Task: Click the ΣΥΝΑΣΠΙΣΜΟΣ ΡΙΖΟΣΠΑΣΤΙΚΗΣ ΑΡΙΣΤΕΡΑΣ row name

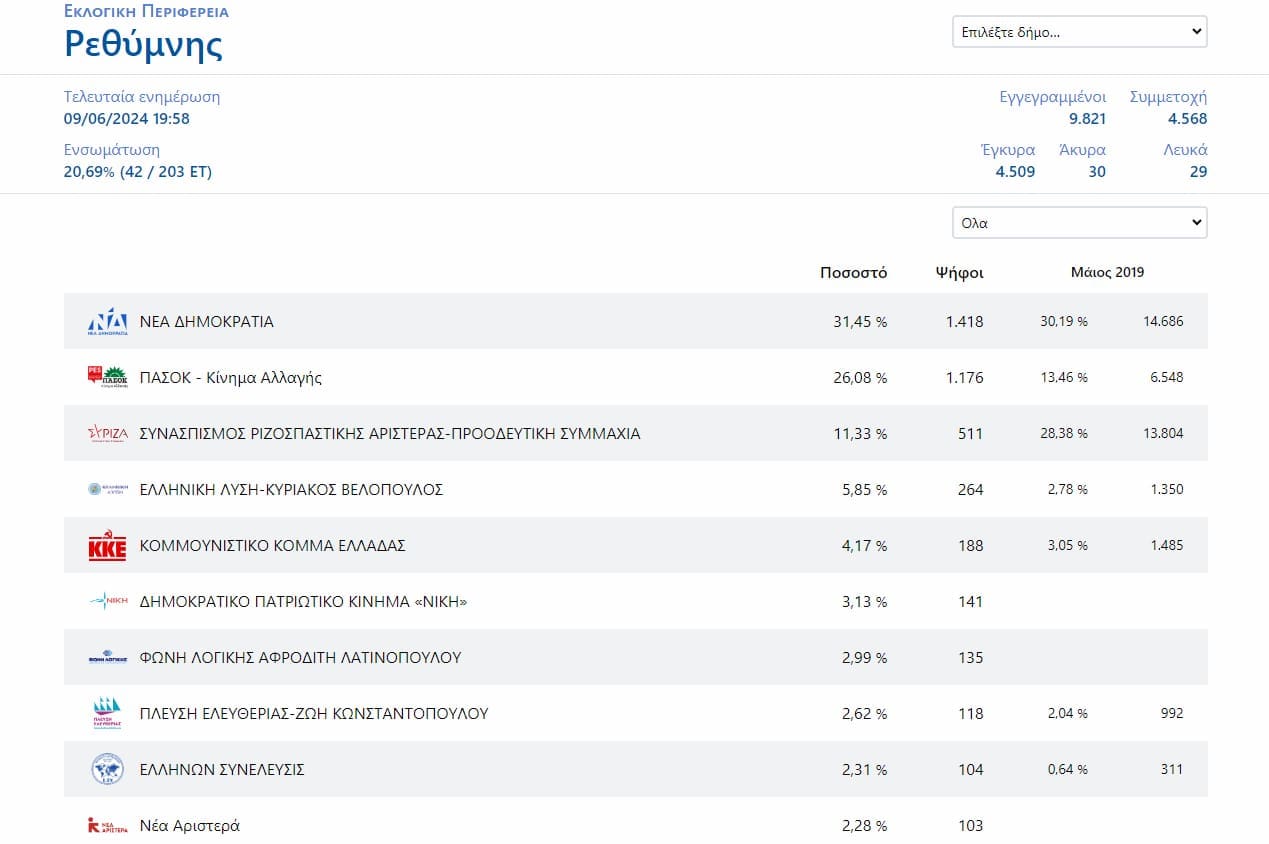Action: pos(390,434)
